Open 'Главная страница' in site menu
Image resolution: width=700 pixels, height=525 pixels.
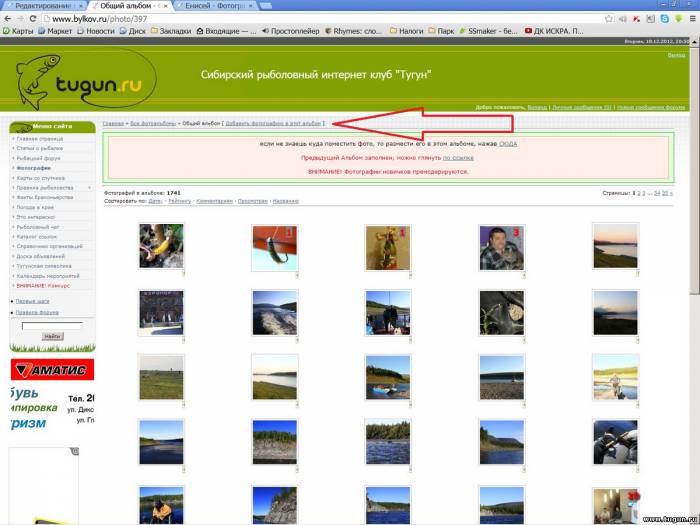[x=40, y=139]
